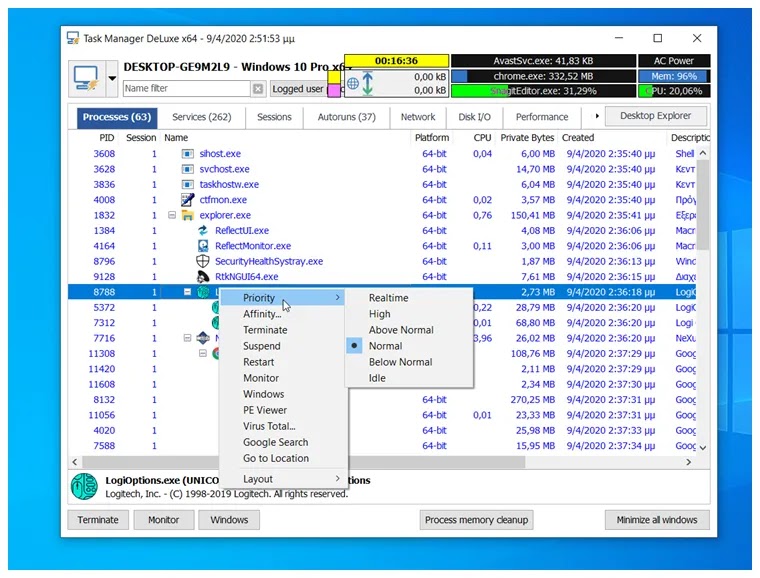Open the Autoruns (37) tab
Image resolution: width=760 pixels, height=578 pixels.
(x=347, y=117)
